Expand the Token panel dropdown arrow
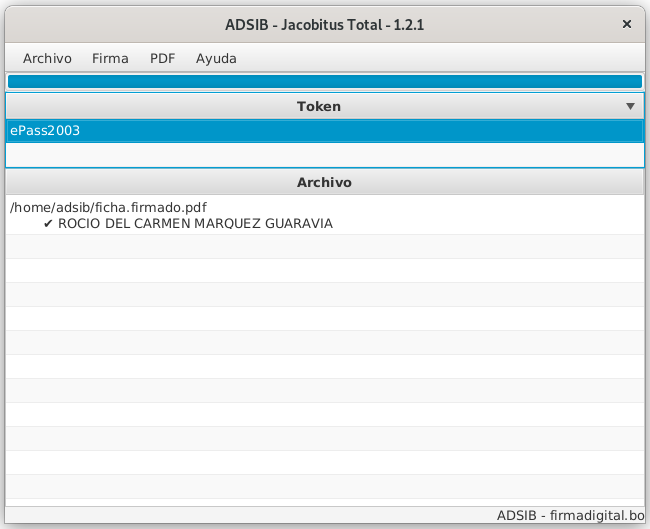650x529 pixels. [x=630, y=106]
